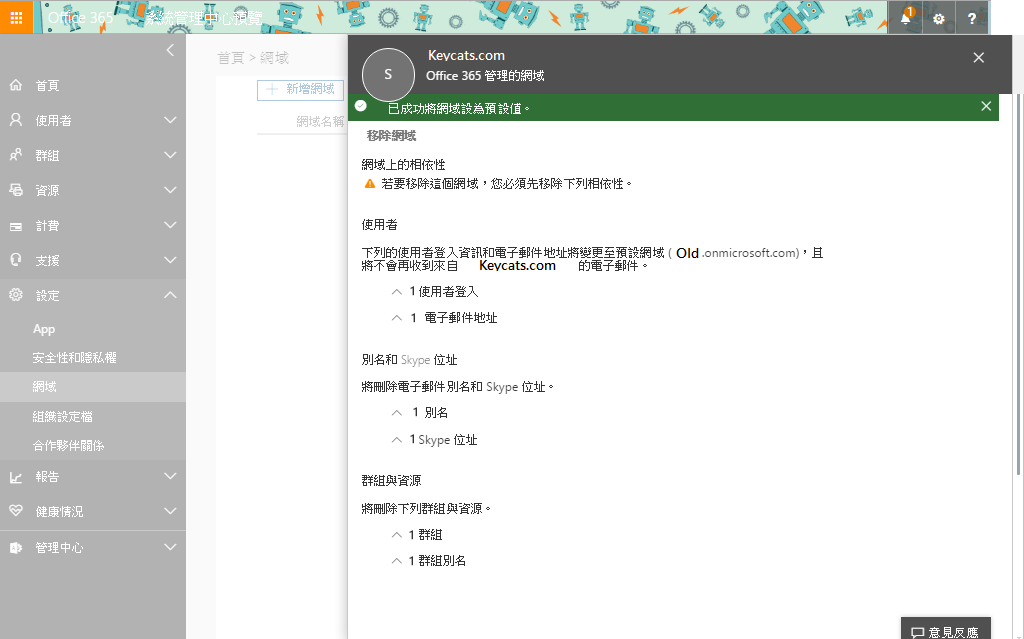Click the 新增網域 add domain button

(300, 90)
